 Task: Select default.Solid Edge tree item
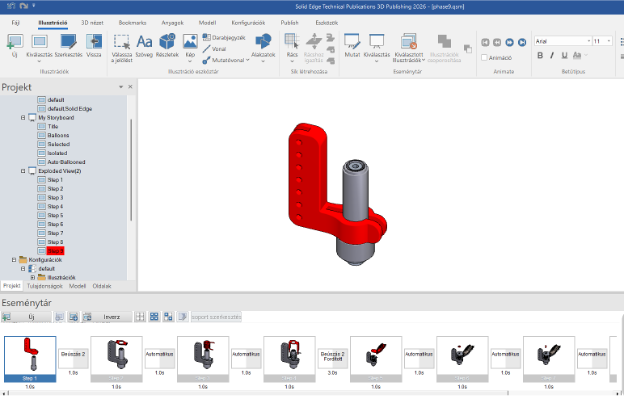pos(70,109)
